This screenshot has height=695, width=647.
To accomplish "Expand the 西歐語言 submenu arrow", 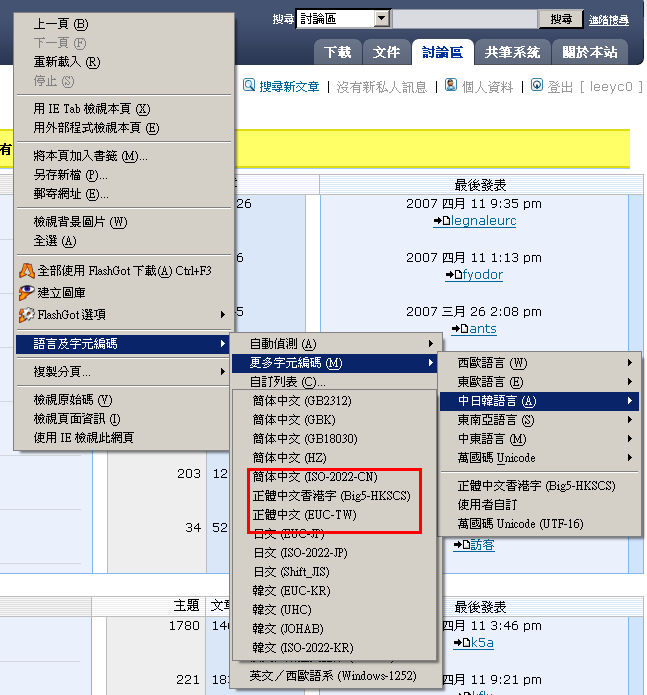I will click(630, 363).
